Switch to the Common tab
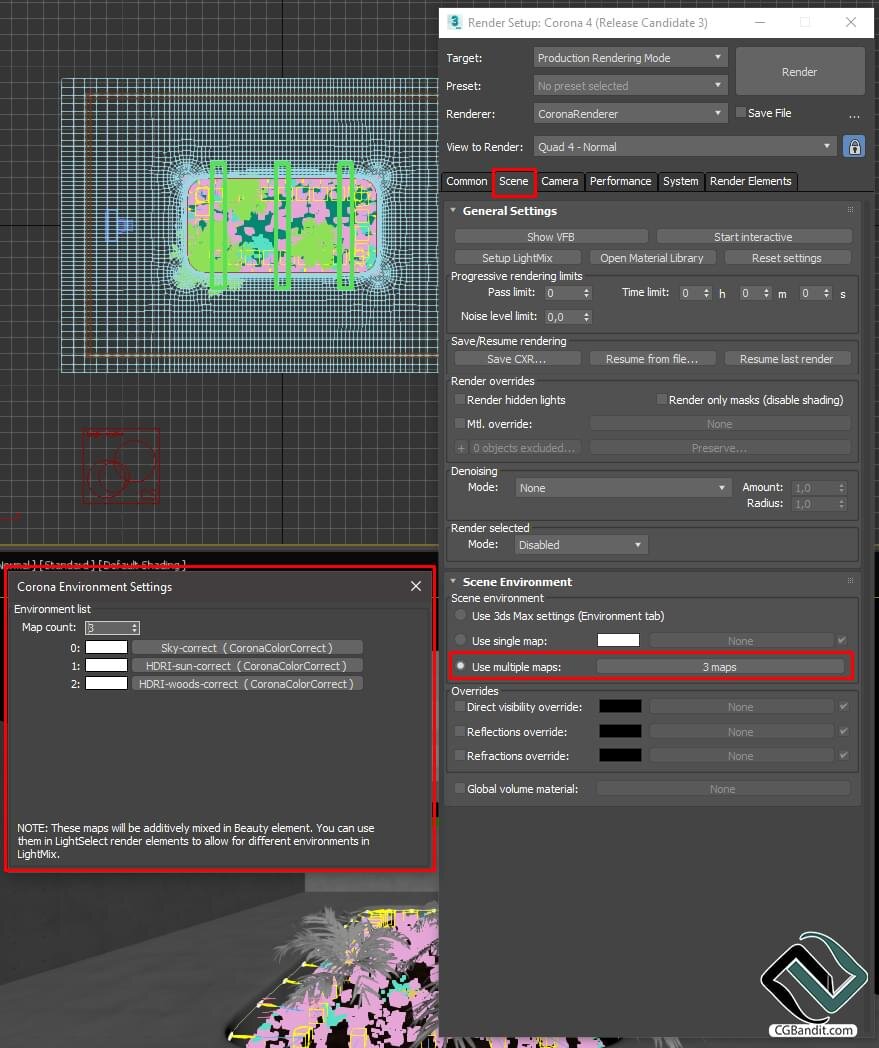Viewport: 879px width, 1048px height. point(467,181)
